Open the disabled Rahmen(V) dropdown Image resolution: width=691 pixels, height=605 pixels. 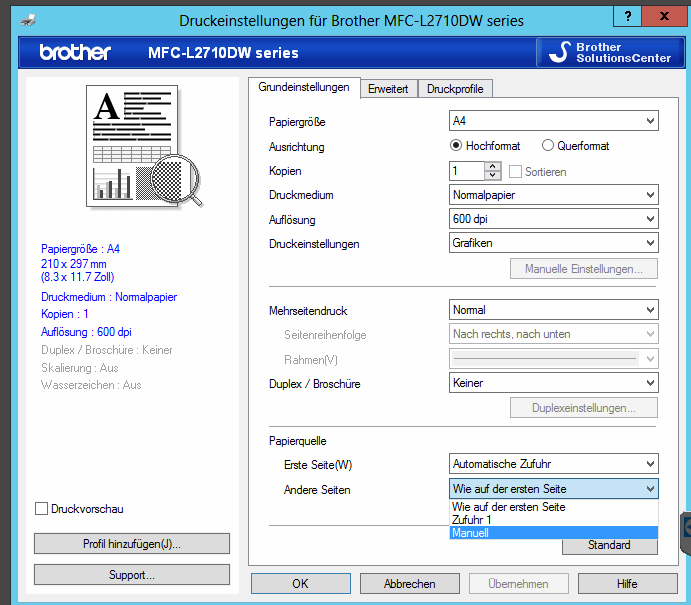click(x=554, y=359)
